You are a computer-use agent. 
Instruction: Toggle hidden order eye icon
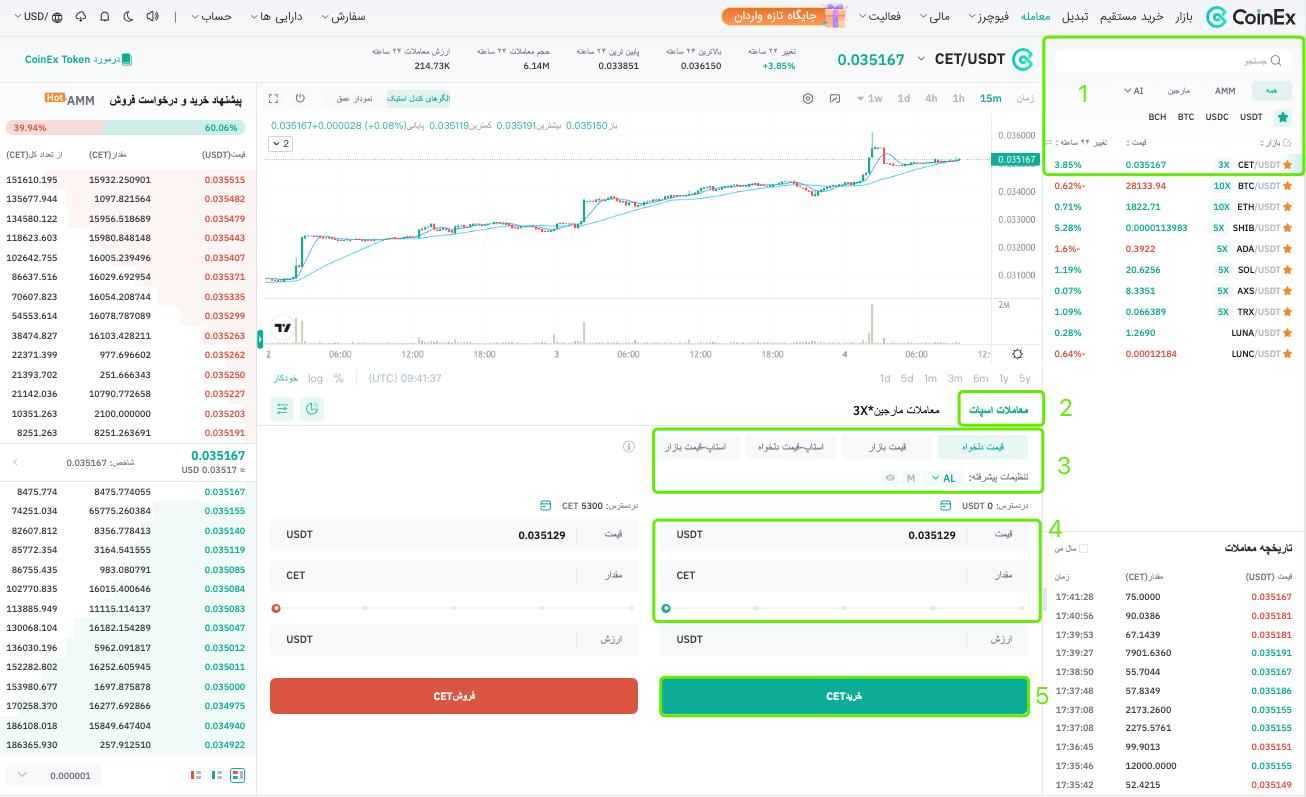point(888,478)
